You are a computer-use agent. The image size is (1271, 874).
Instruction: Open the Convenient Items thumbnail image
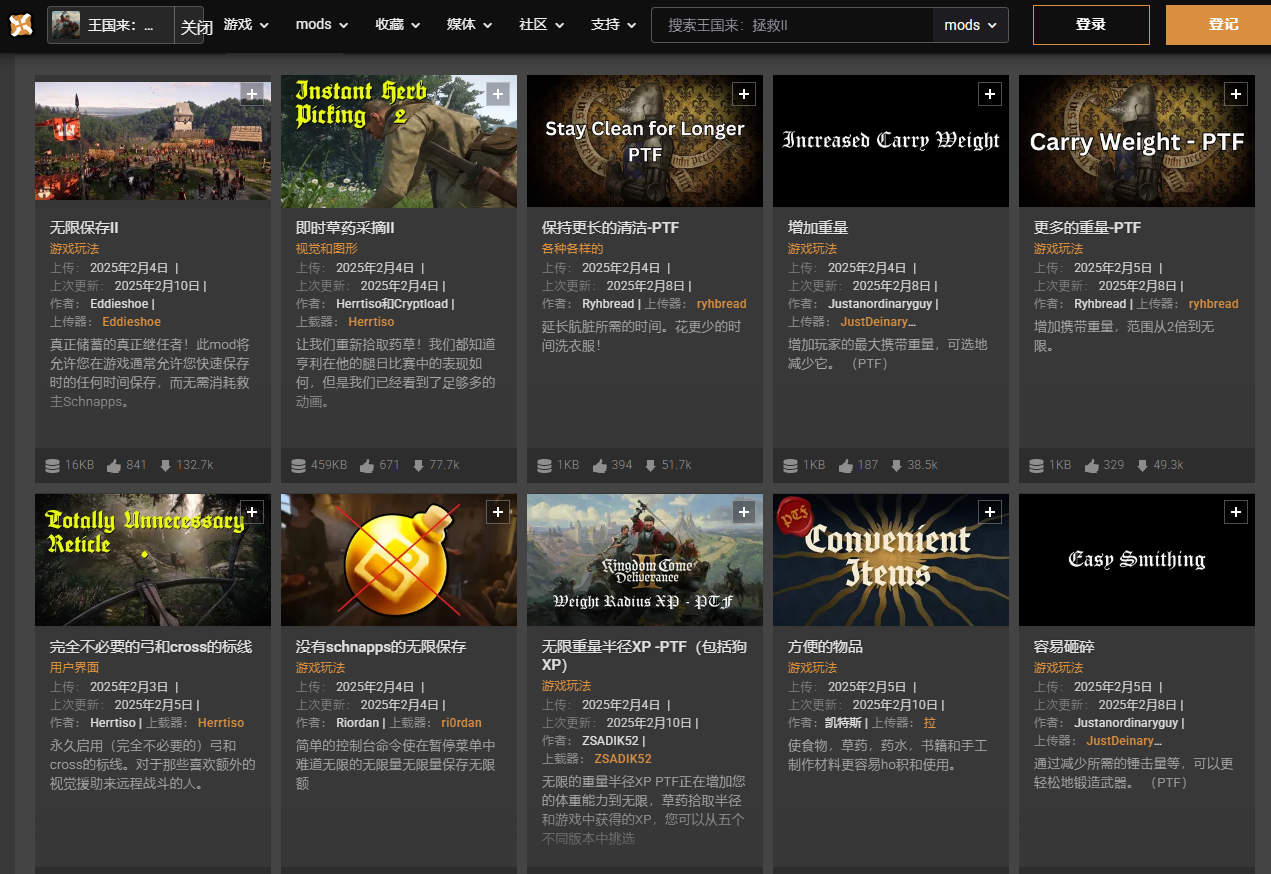point(891,560)
